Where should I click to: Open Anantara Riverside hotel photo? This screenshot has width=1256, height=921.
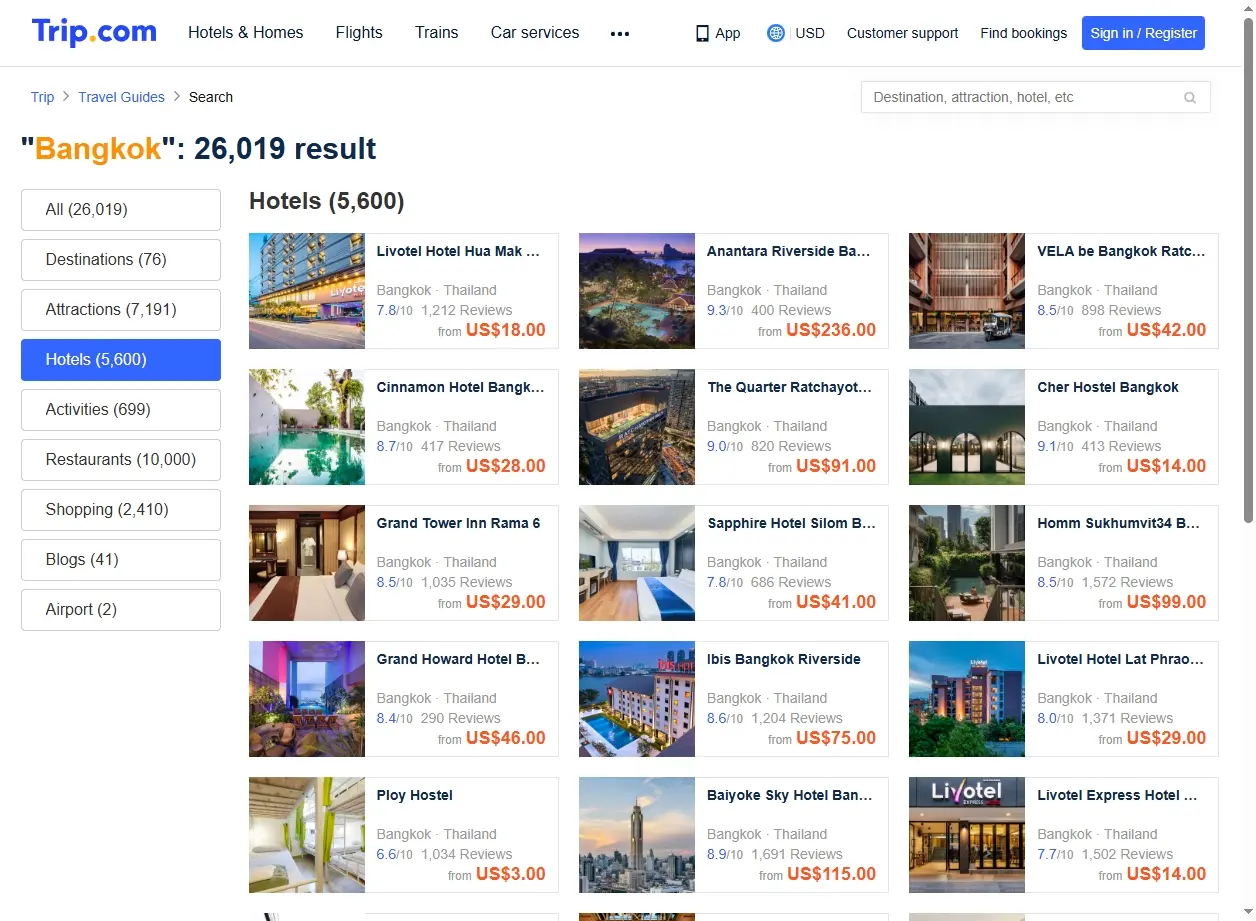[637, 291]
